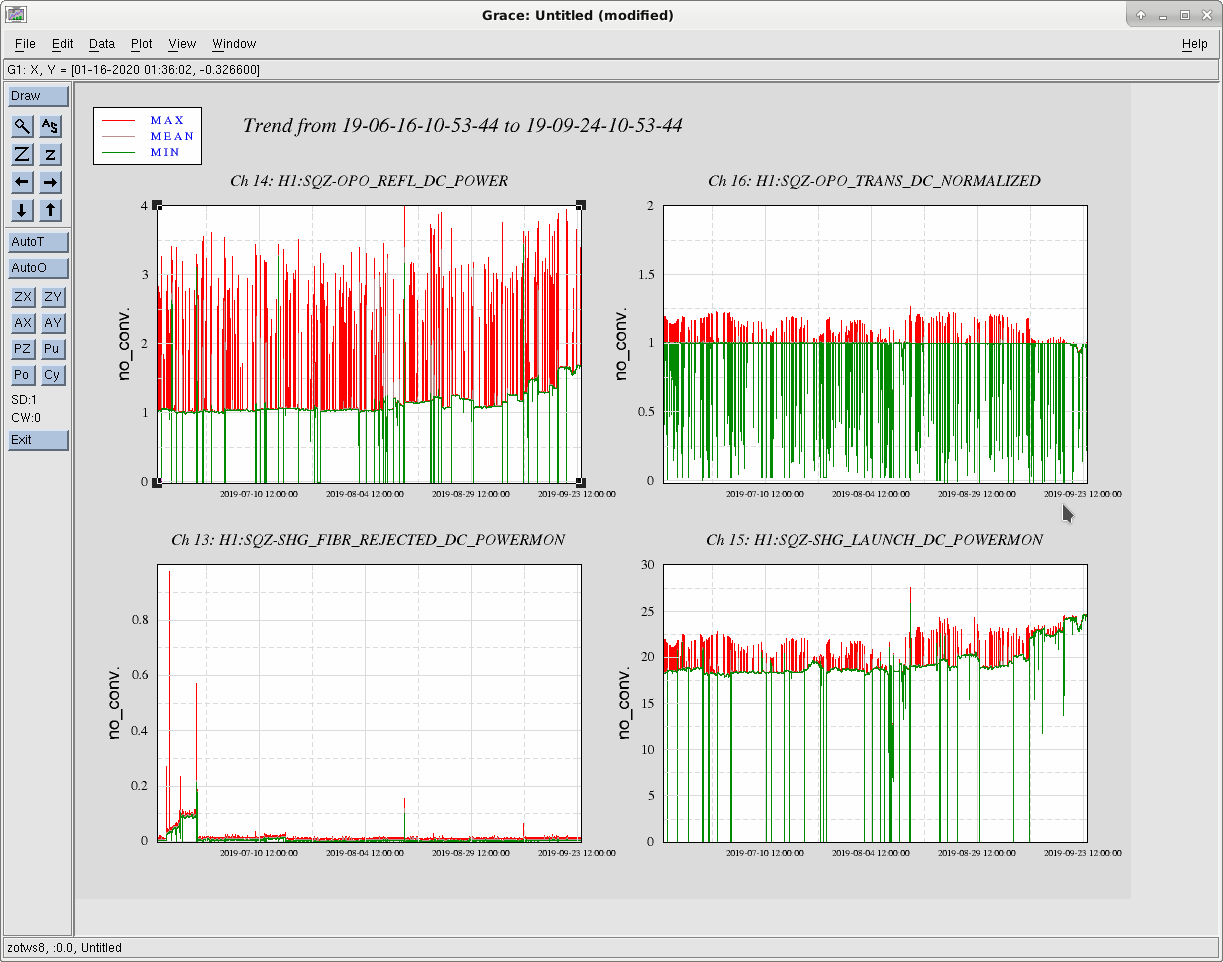Click the Draw button

point(39,96)
